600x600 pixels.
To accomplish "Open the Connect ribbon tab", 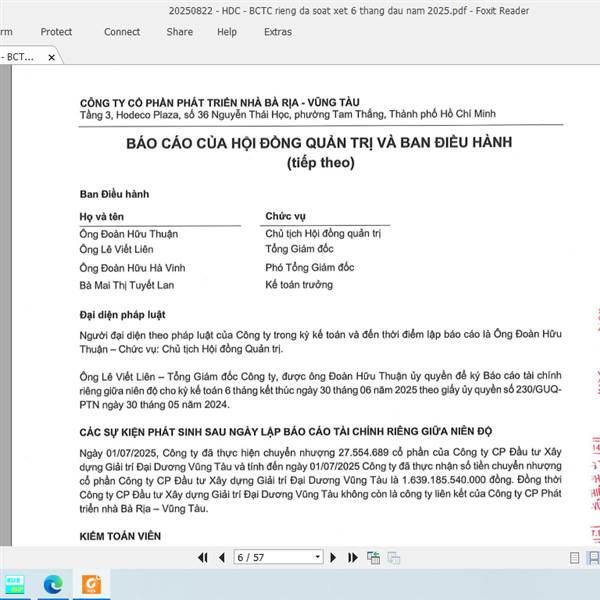I will [x=122, y=32].
